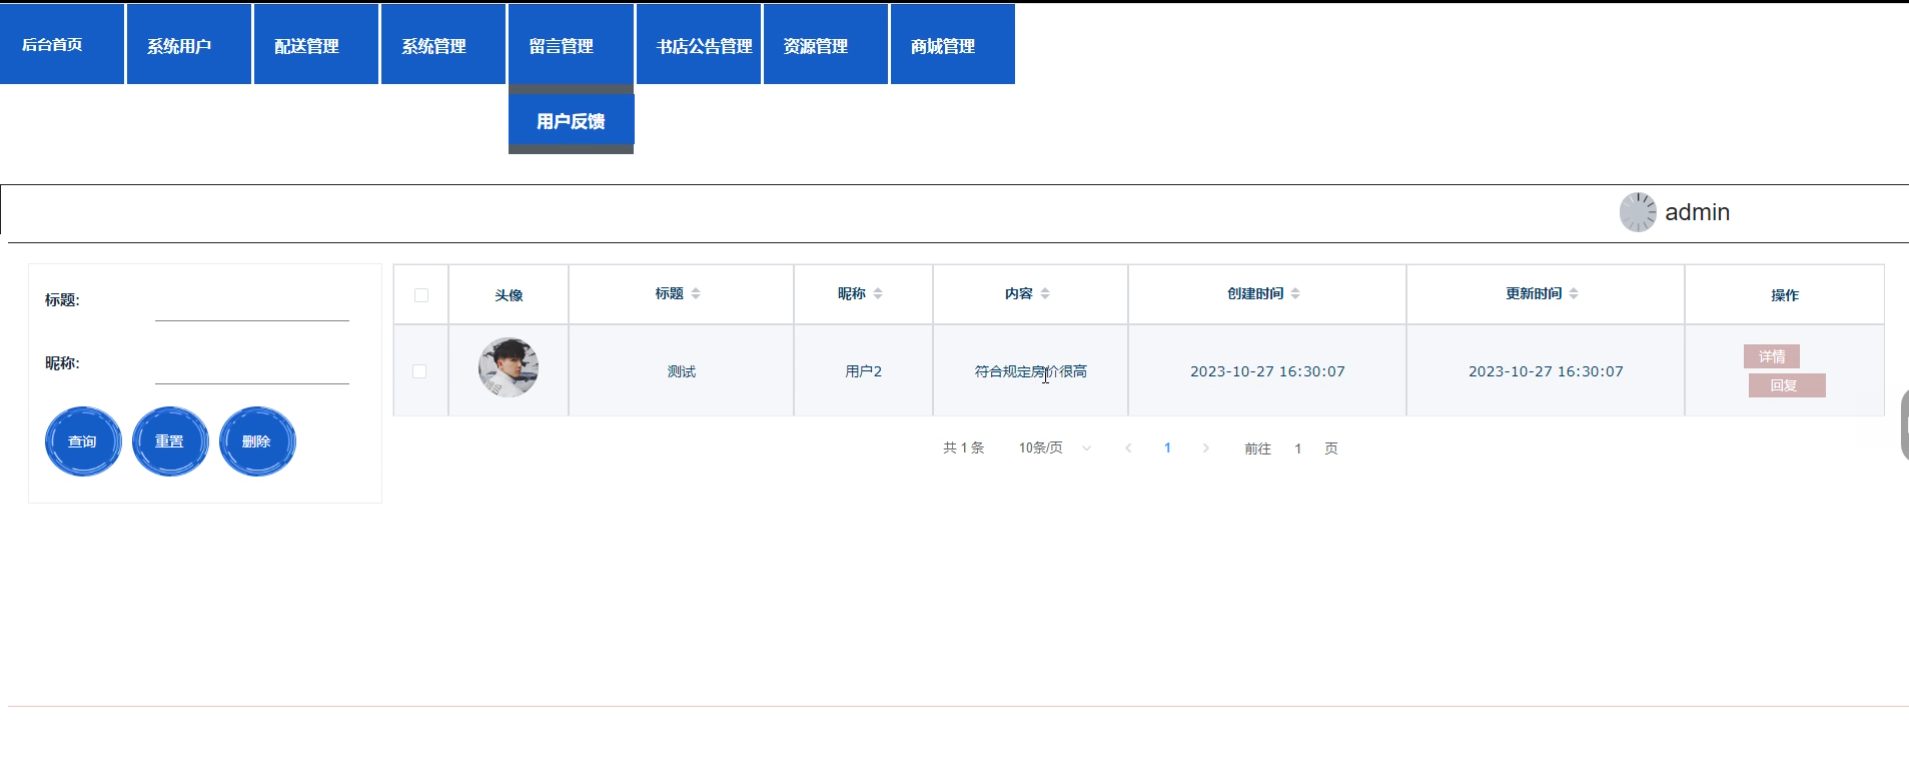Viewport: 1909px width, 759px height.
Task: Click the 用户2 nickname cell
Action: coord(864,371)
